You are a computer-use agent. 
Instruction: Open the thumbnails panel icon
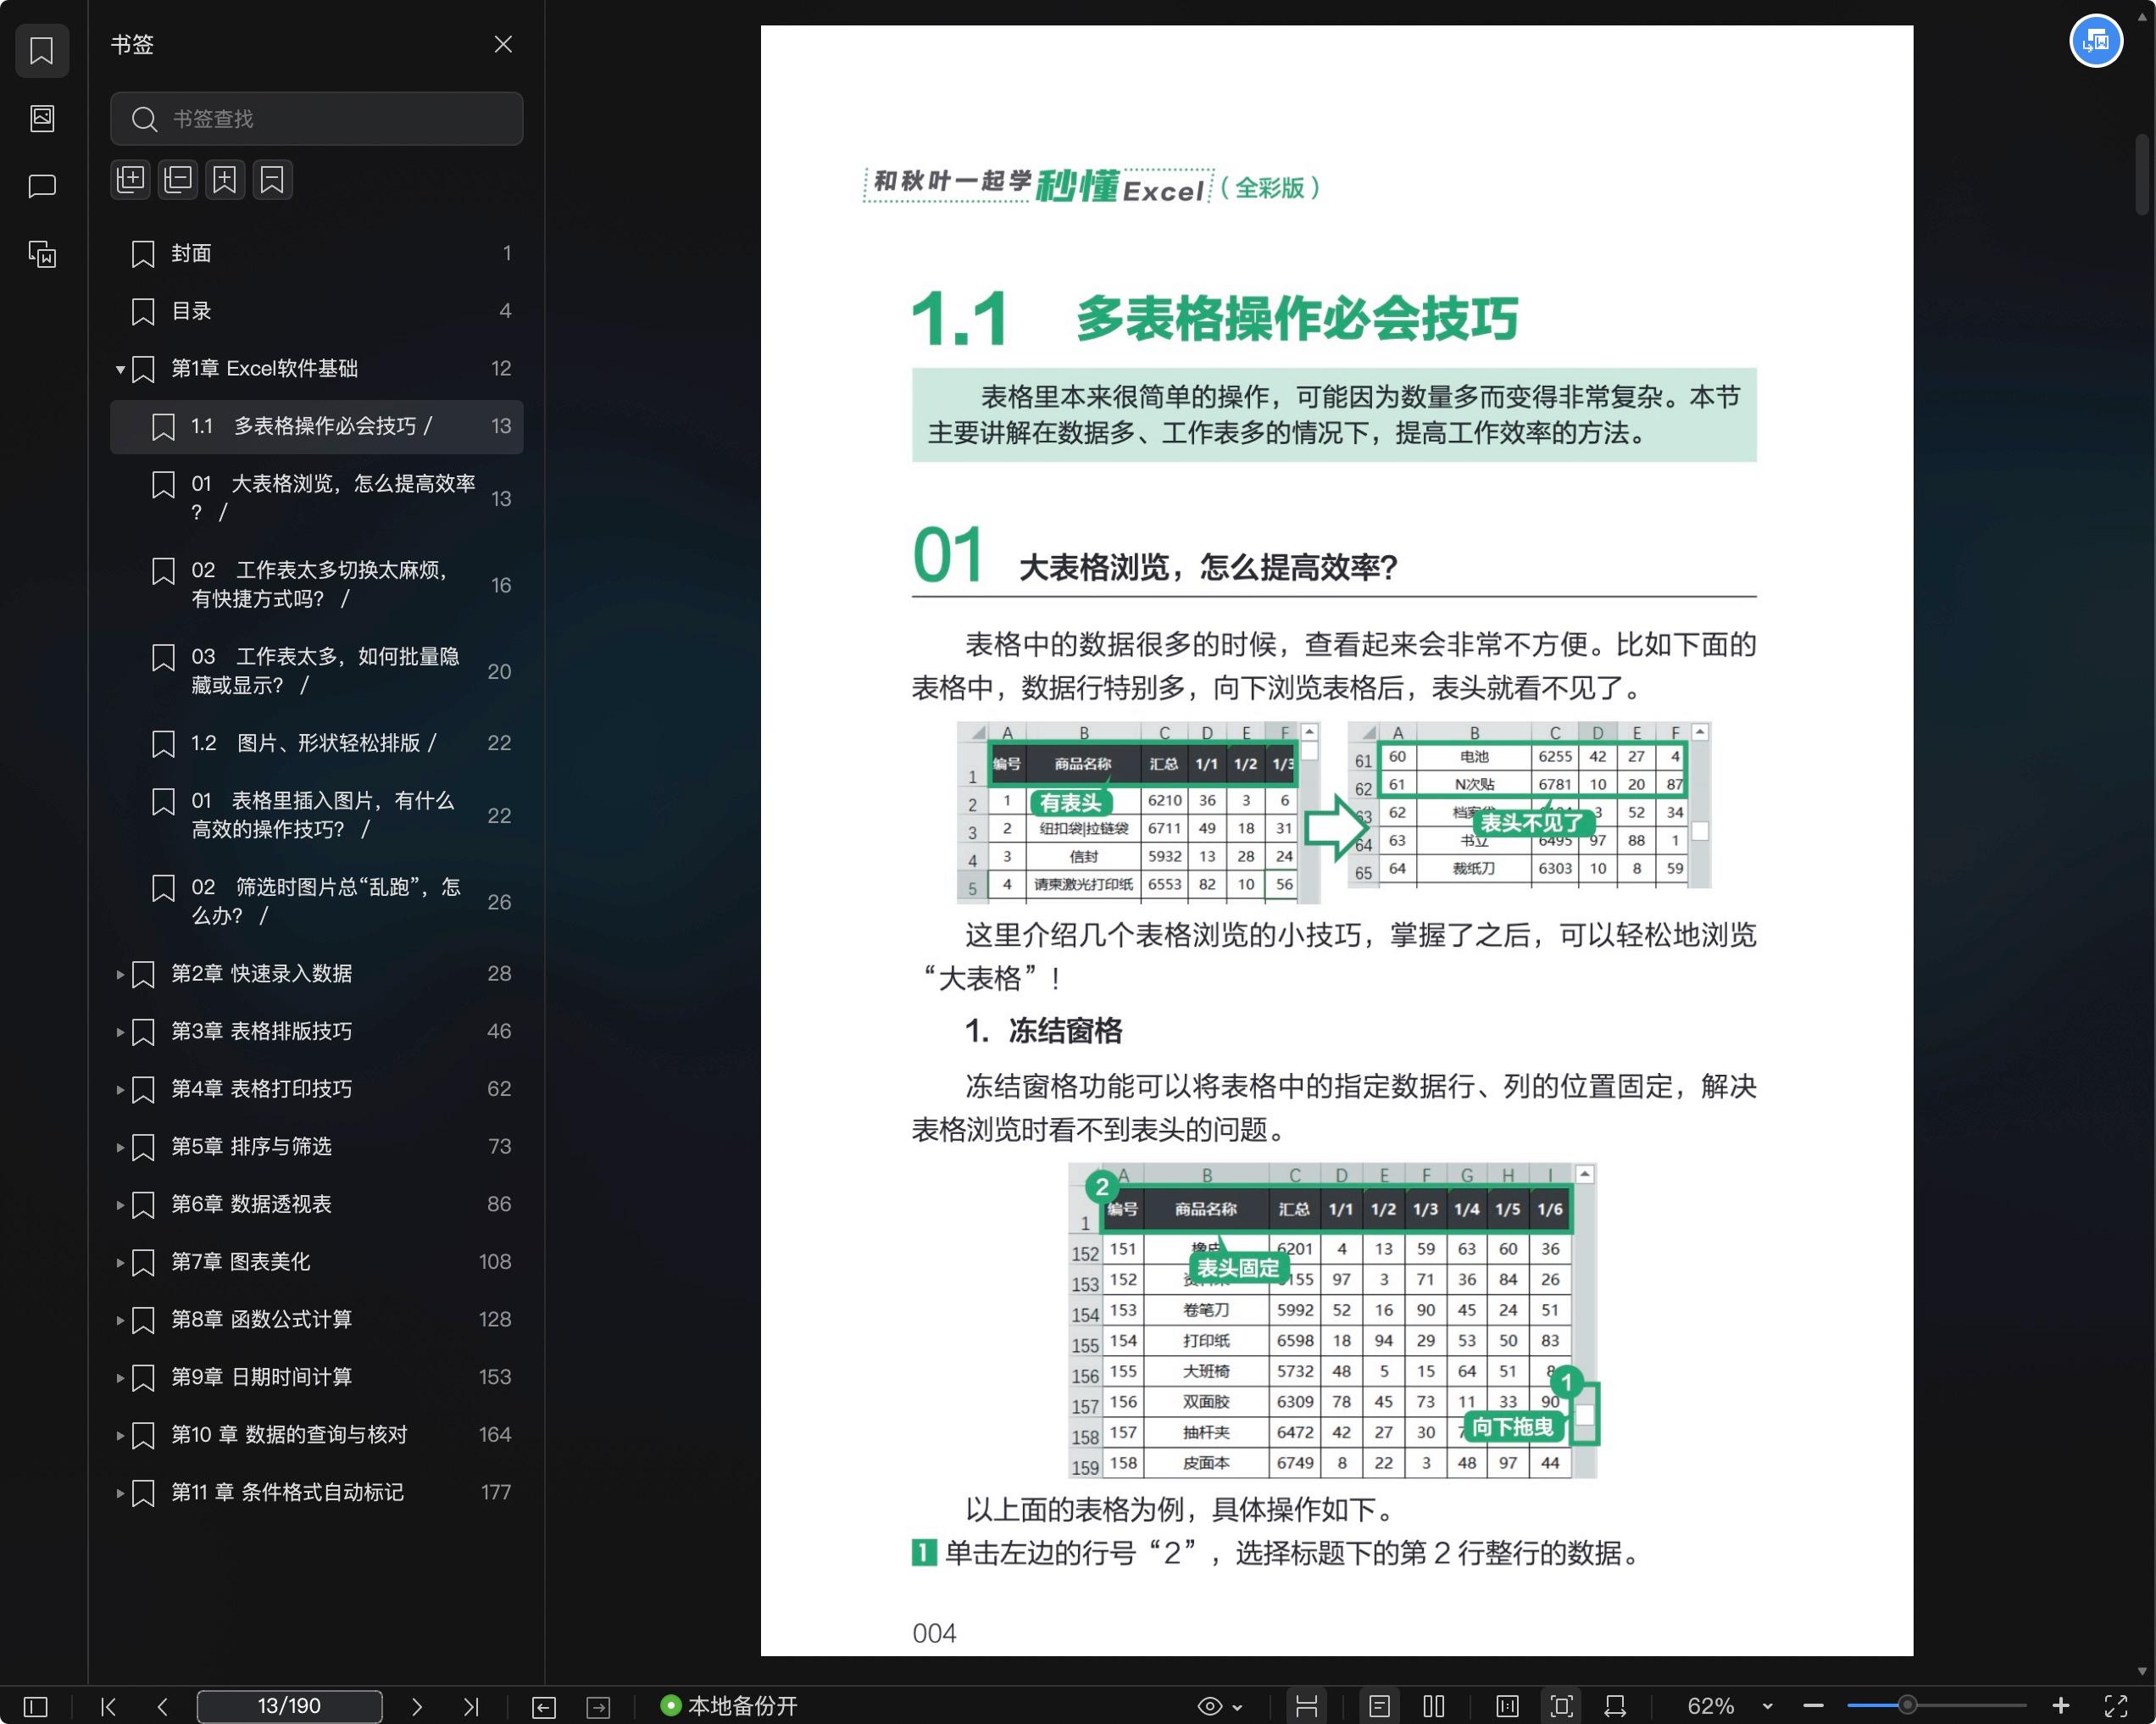click(x=42, y=118)
